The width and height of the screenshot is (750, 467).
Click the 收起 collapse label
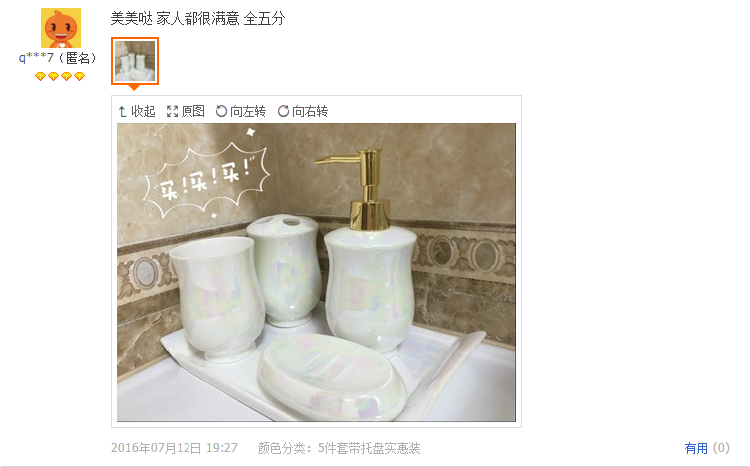(143, 111)
